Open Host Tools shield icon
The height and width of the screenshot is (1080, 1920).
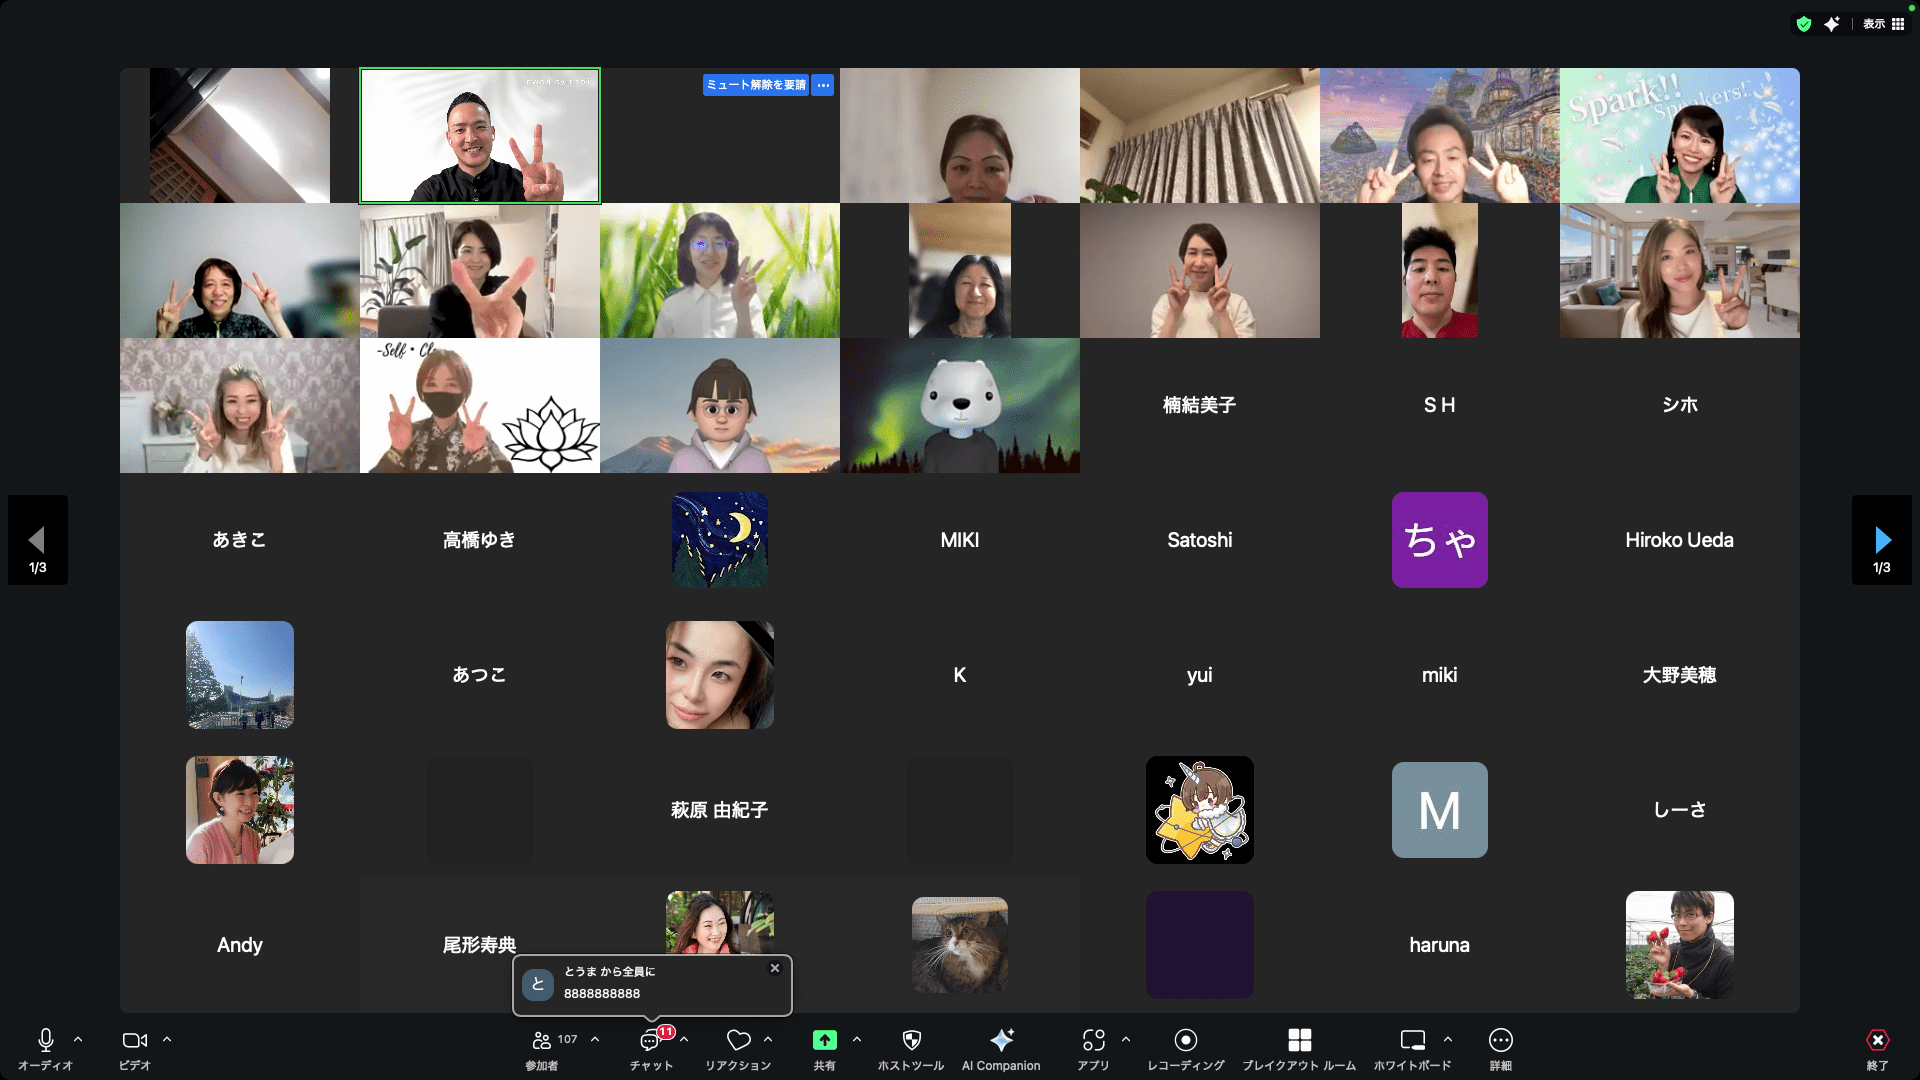pos(911,1041)
